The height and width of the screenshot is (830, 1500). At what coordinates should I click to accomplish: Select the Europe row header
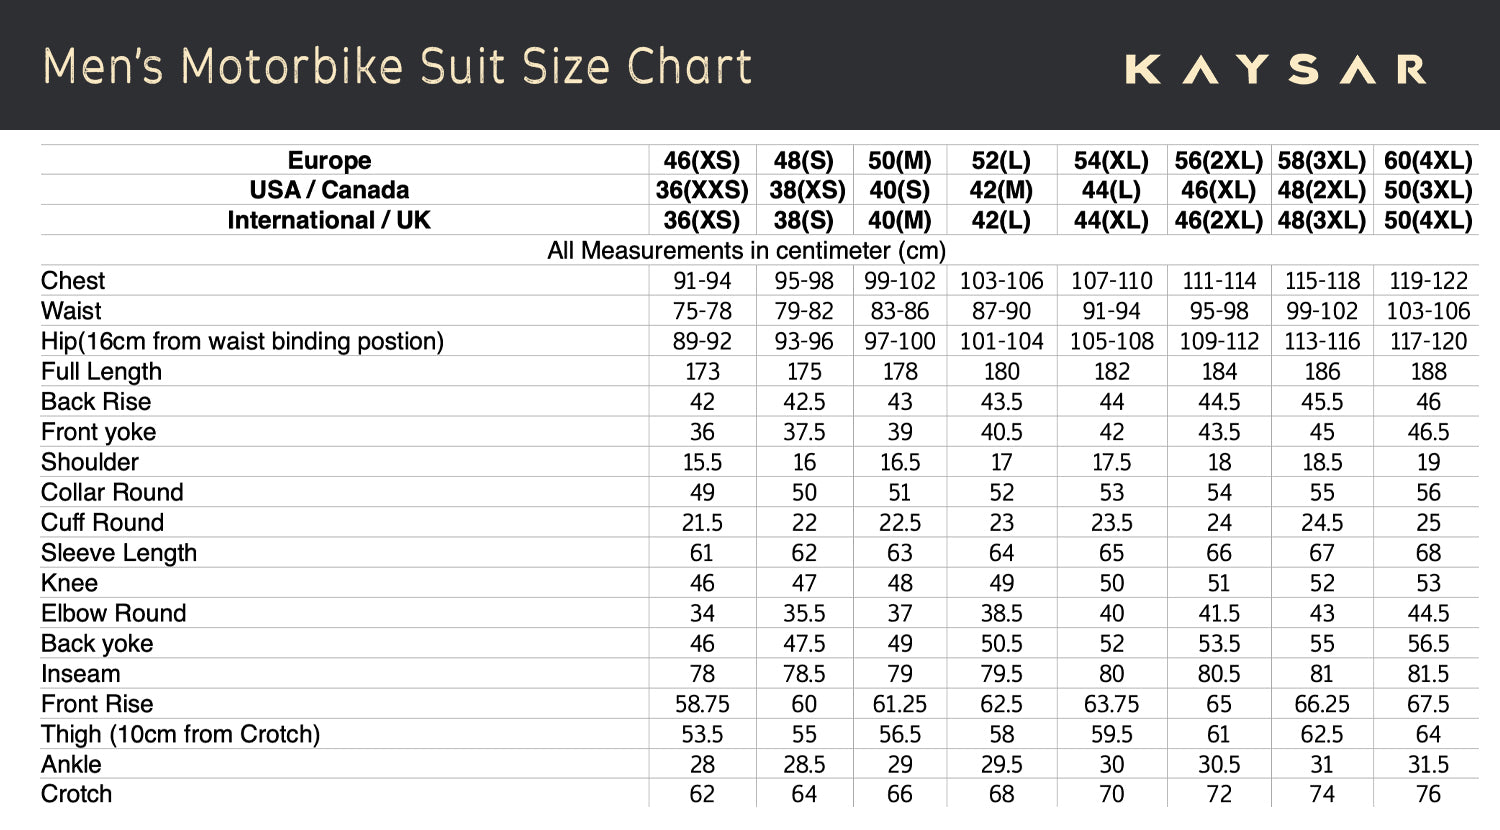tap(329, 161)
